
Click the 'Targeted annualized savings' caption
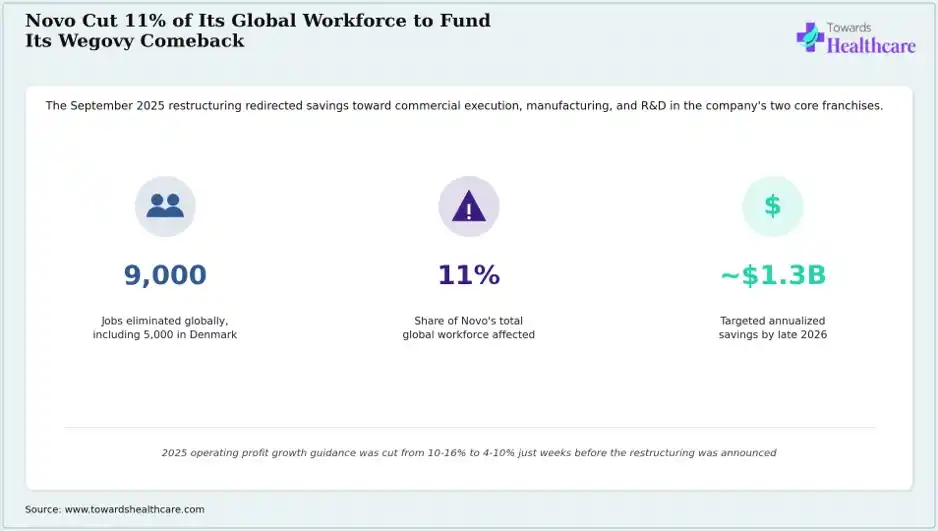pos(773,328)
